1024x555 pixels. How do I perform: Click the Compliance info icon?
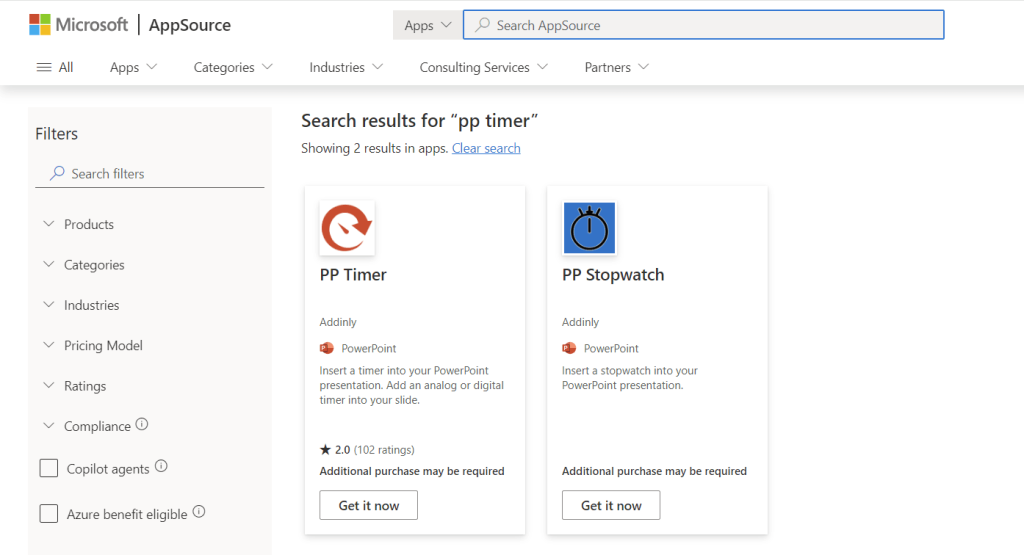pyautogui.click(x=142, y=424)
